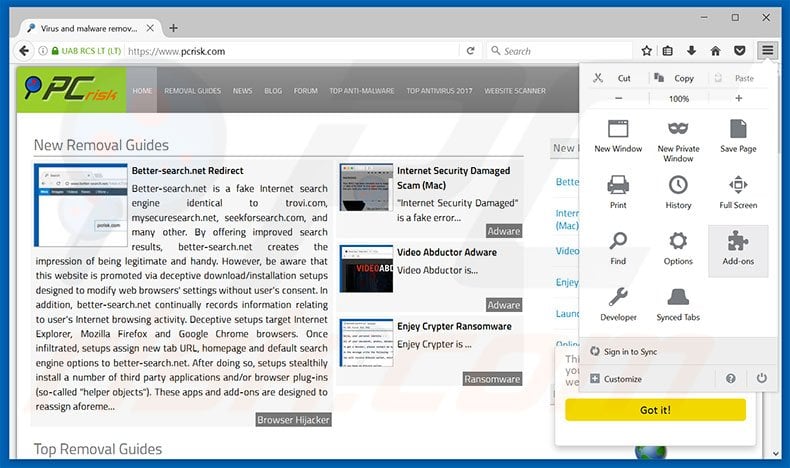Click the Got it! button

click(x=655, y=410)
